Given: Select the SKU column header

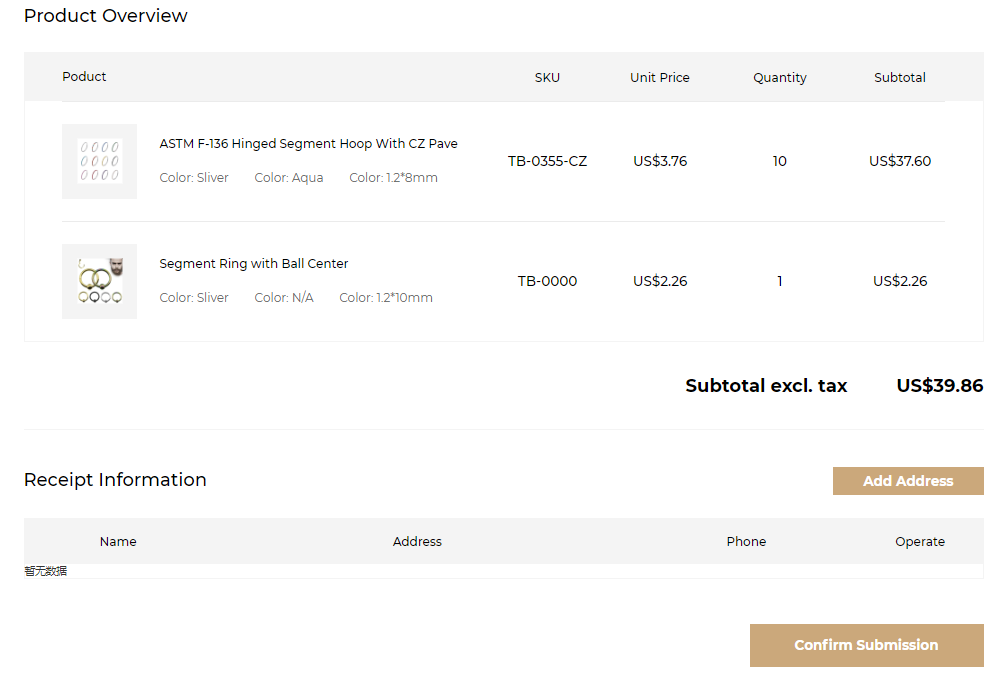Looking at the screenshot, I should [x=547, y=77].
